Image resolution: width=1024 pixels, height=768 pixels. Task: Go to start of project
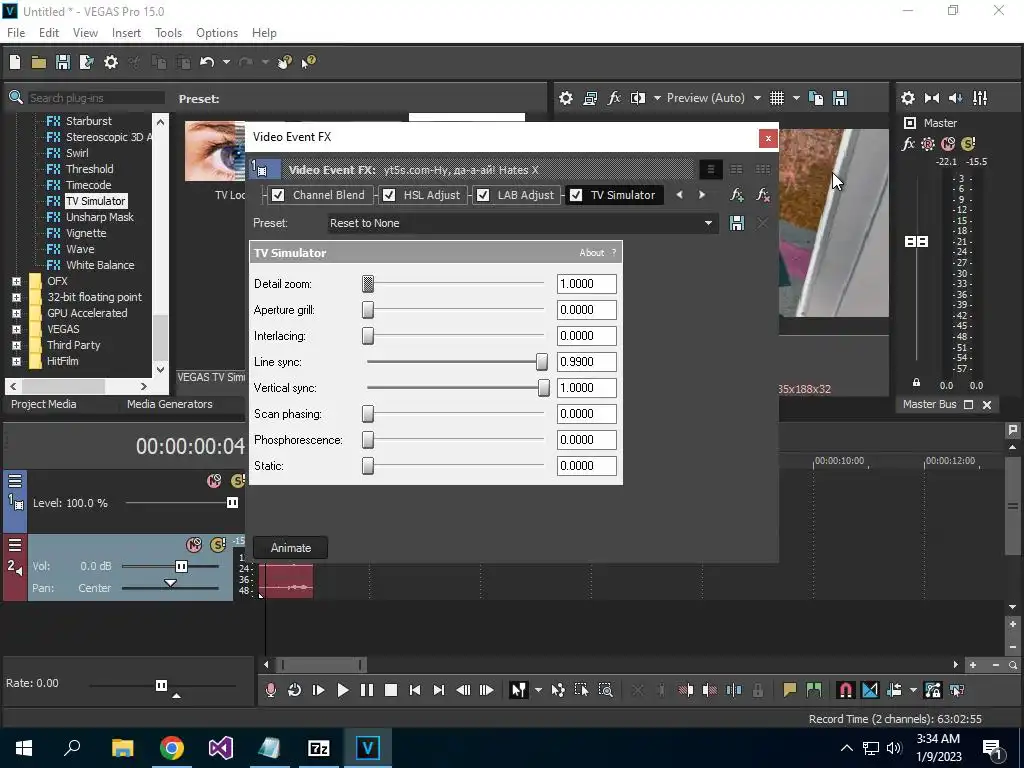(415, 690)
